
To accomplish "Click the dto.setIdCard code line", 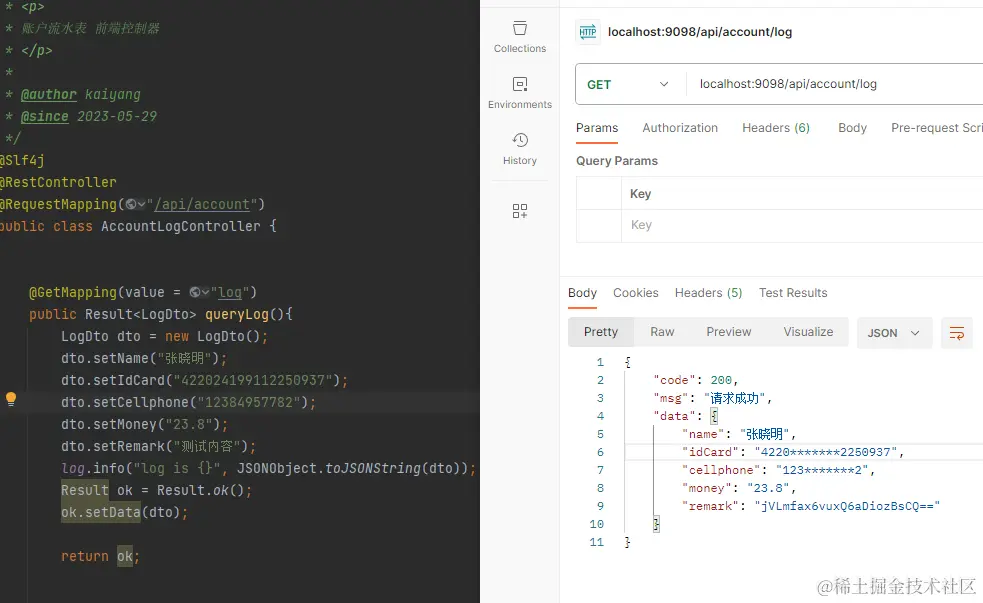I will point(204,380).
